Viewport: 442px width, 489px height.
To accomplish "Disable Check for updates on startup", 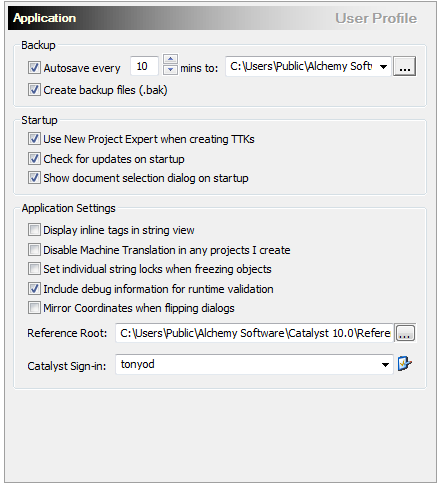I will 34,159.
